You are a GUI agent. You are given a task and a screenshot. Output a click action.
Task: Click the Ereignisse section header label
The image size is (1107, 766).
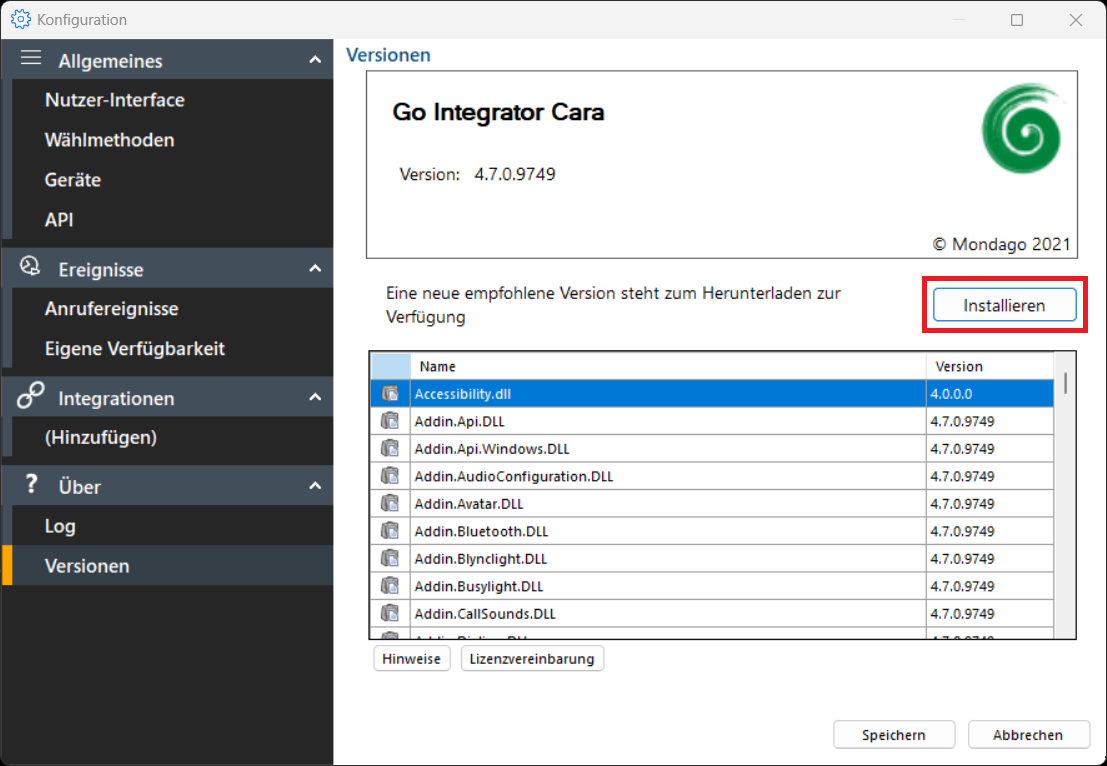101,270
